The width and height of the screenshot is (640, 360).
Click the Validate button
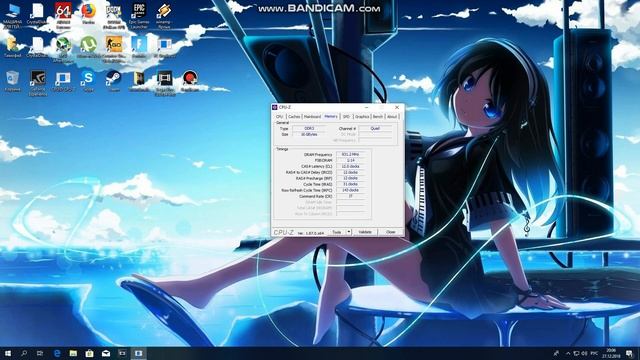coord(365,232)
